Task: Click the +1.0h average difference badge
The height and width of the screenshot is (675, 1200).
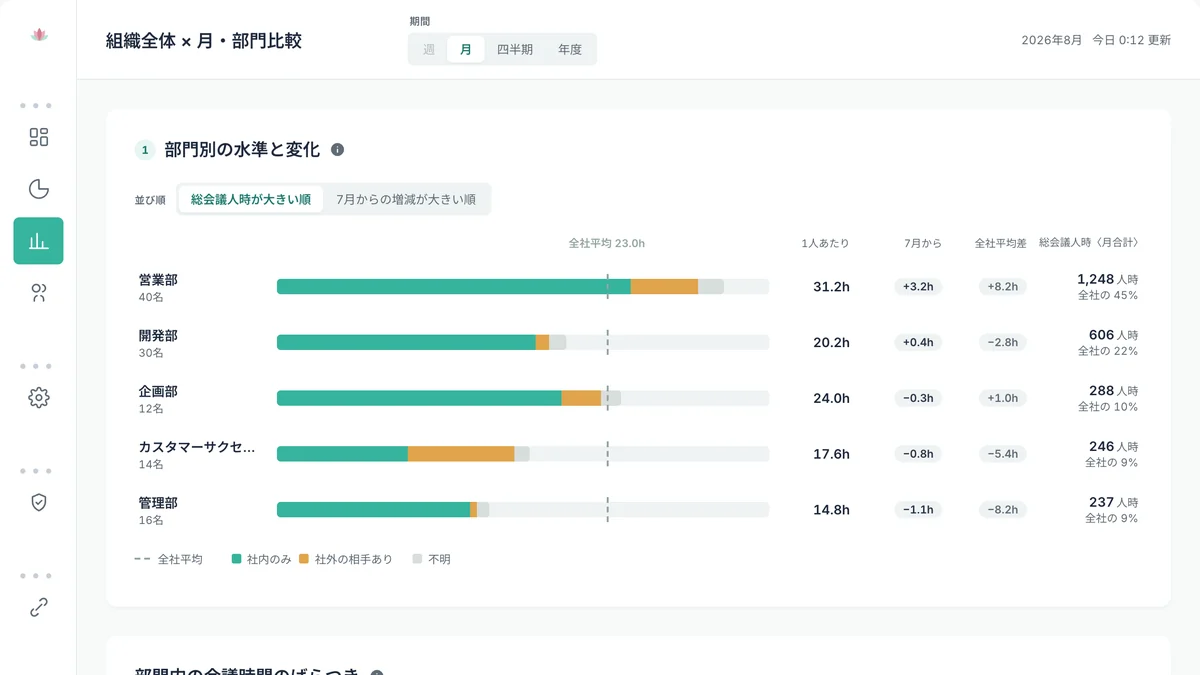Action: click(1002, 398)
